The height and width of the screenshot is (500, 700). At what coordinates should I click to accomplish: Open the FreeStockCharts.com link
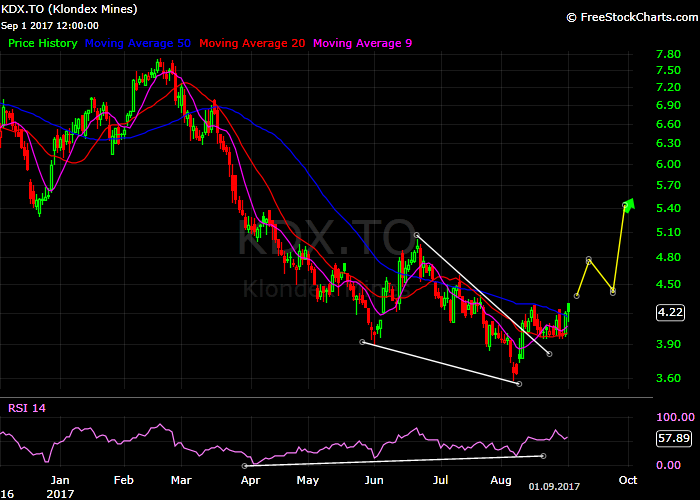pos(636,18)
